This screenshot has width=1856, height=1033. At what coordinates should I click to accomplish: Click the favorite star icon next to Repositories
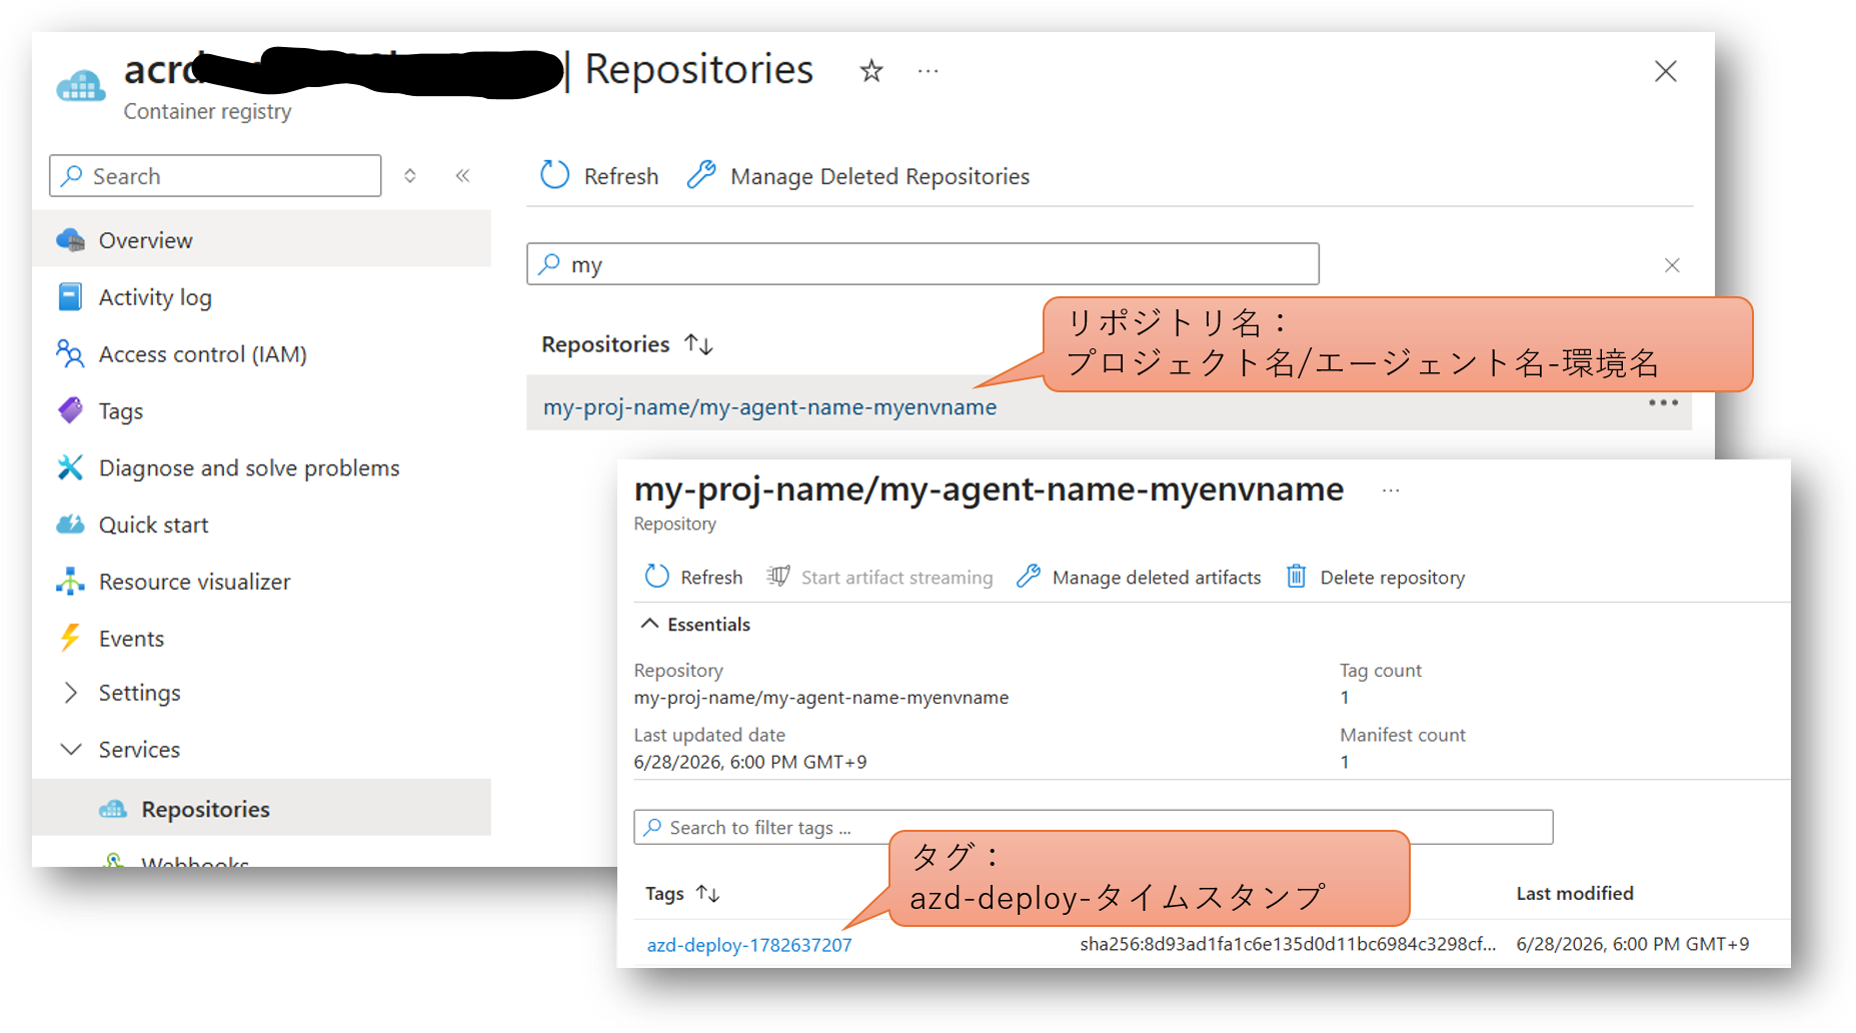point(871,71)
